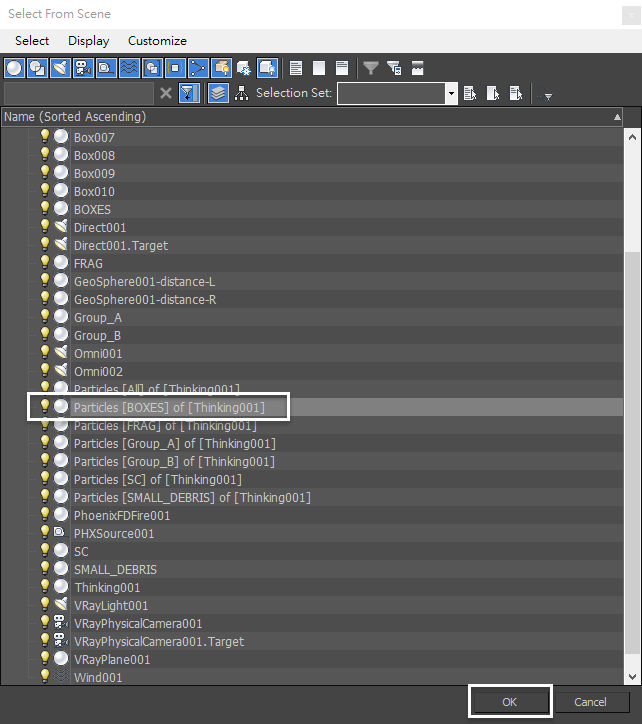
Task: Toggle the Display Groups filter icon
Action: [x=152, y=68]
